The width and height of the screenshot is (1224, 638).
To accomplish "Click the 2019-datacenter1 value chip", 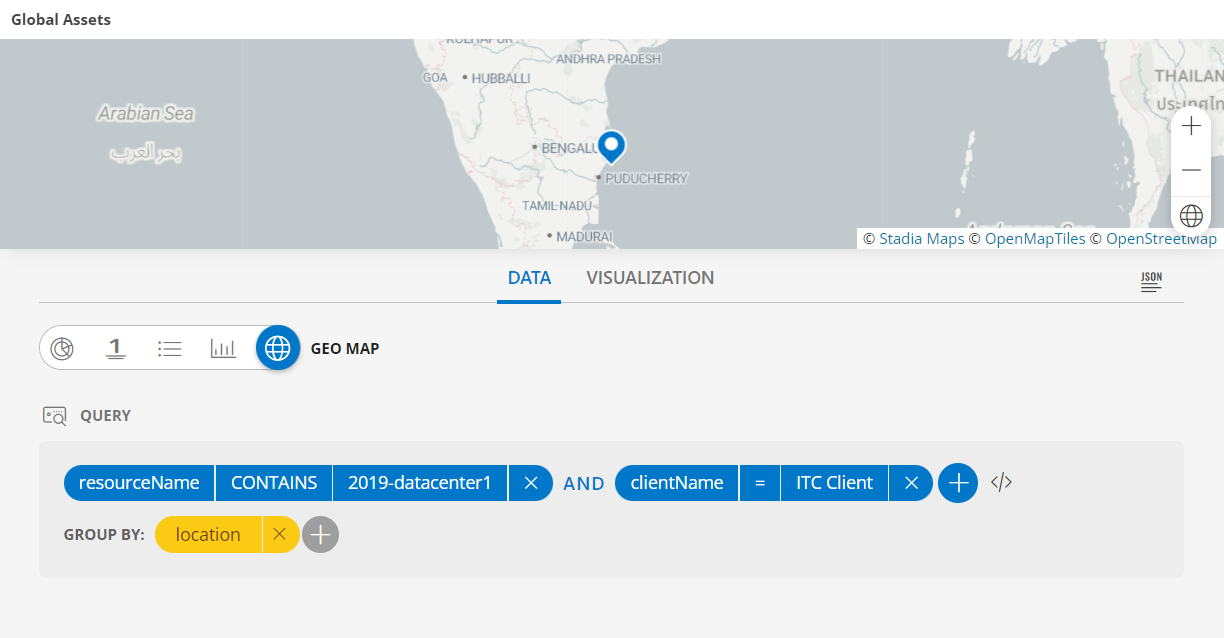I will coord(420,482).
